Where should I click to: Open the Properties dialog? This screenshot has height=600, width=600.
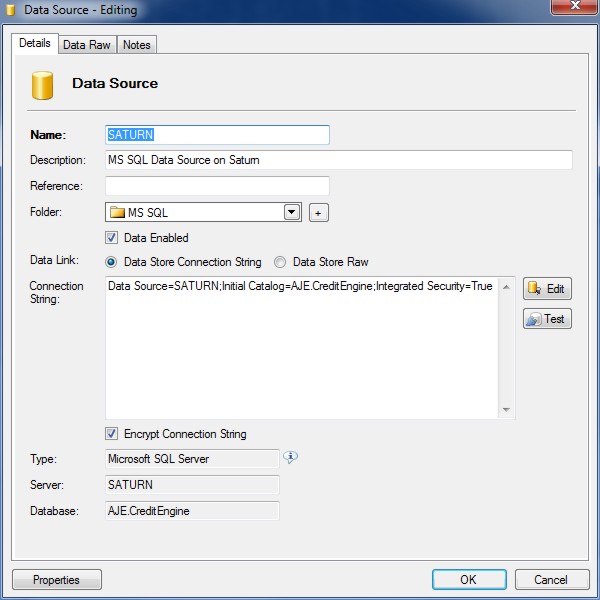coord(56,579)
